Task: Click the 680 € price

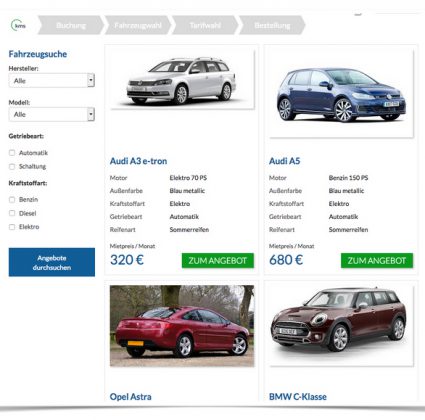Action: coord(286,260)
